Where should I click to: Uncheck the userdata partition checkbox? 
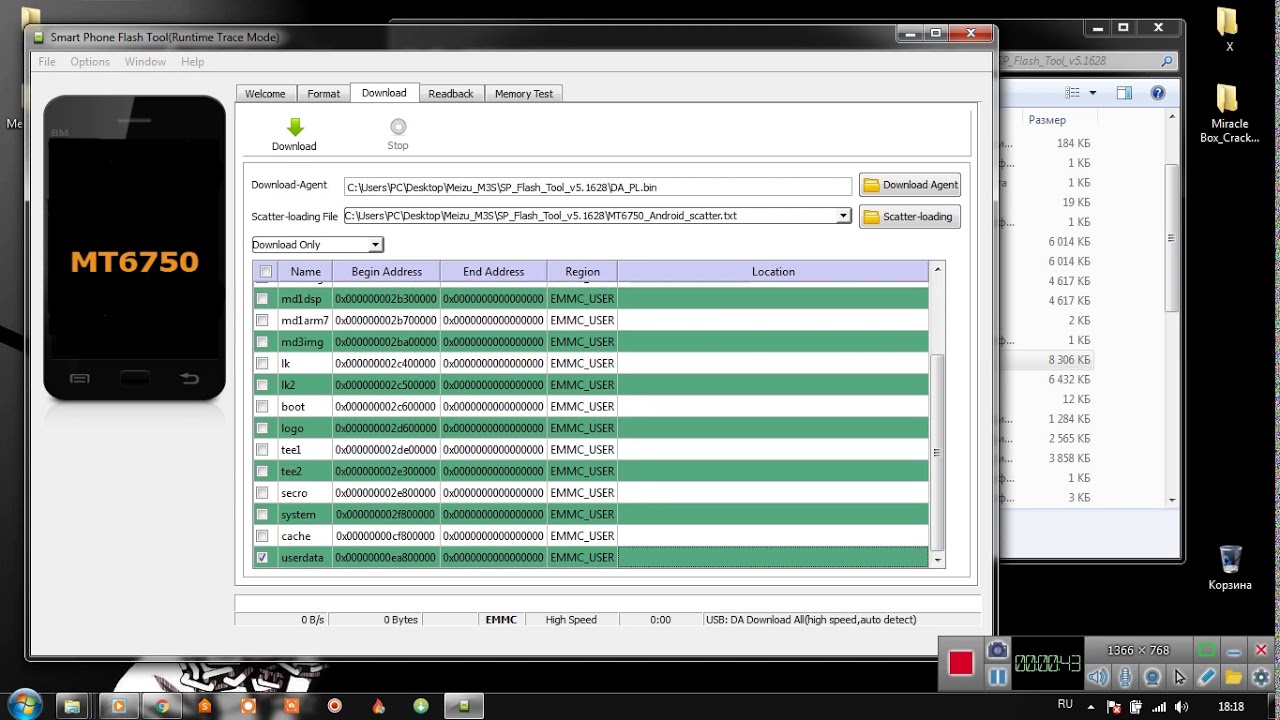click(x=262, y=557)
